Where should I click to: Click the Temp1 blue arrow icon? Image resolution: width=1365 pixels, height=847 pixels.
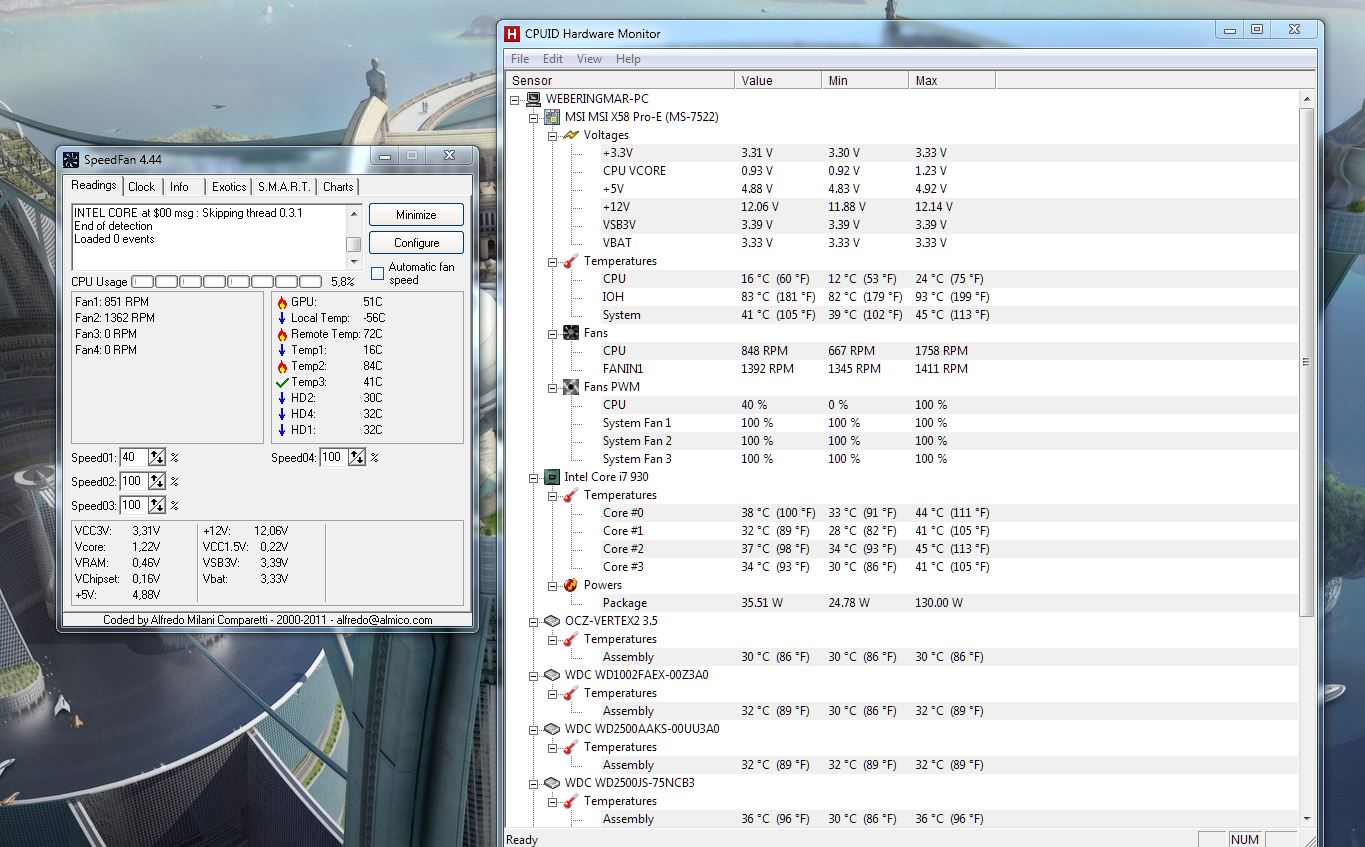point(282,350)
